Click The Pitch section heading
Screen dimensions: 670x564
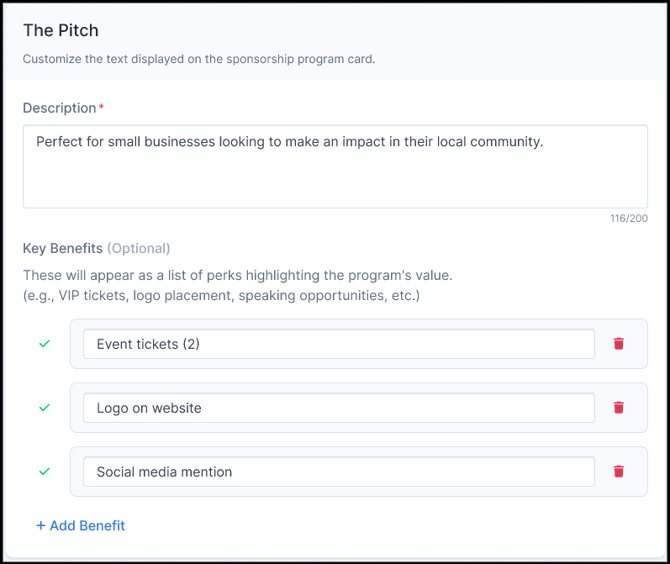point(61,30)
